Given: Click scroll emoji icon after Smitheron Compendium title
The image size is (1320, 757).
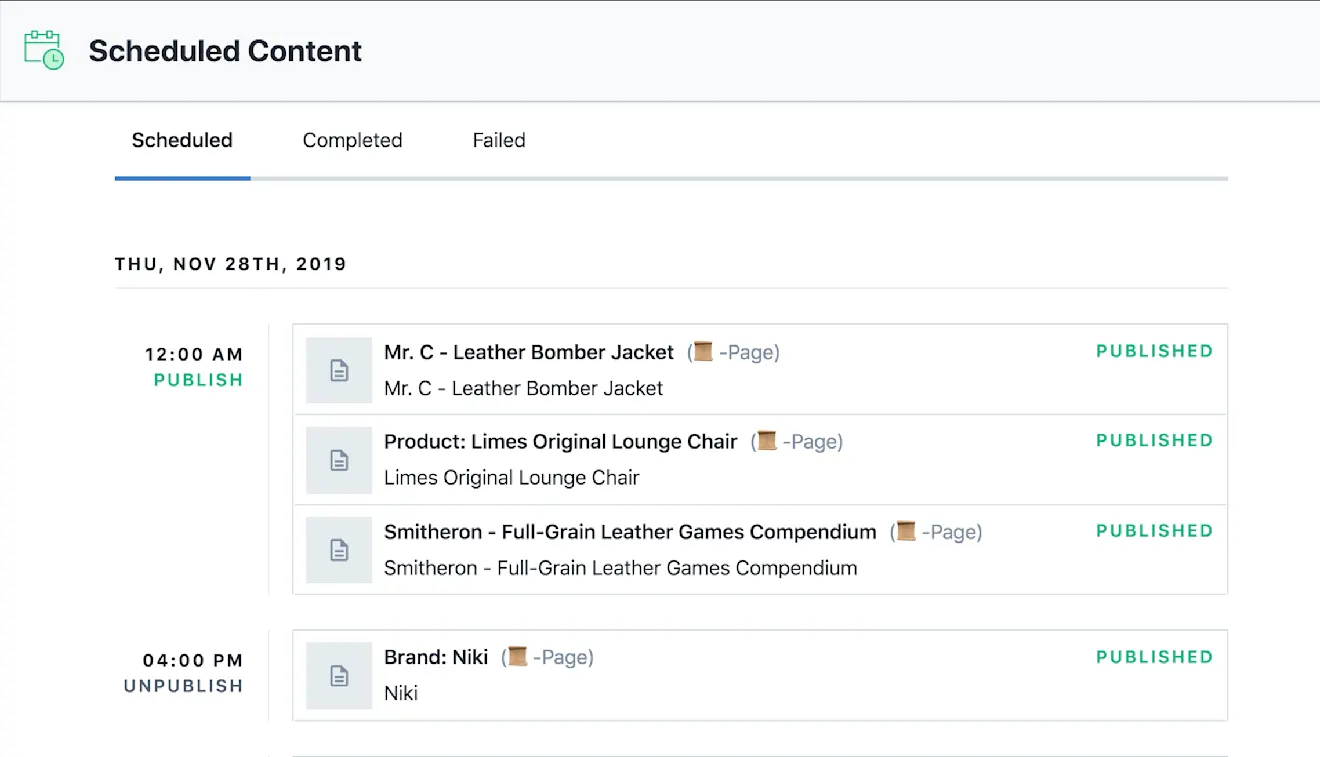Looking at the screenshot, I should tap(906, 531).
